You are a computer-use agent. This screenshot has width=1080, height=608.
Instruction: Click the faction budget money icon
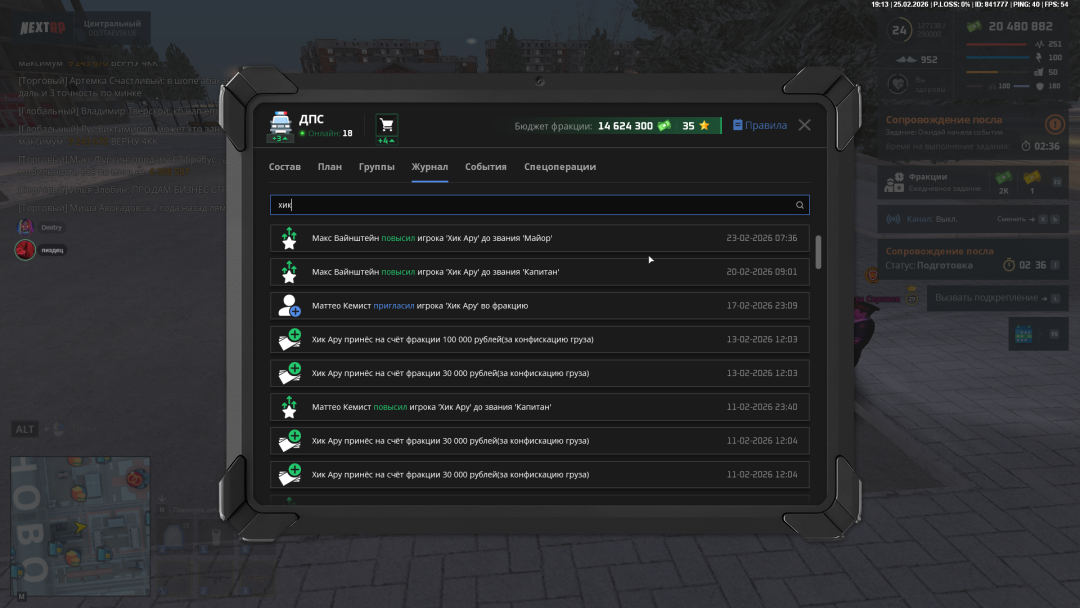pos(664,126)
